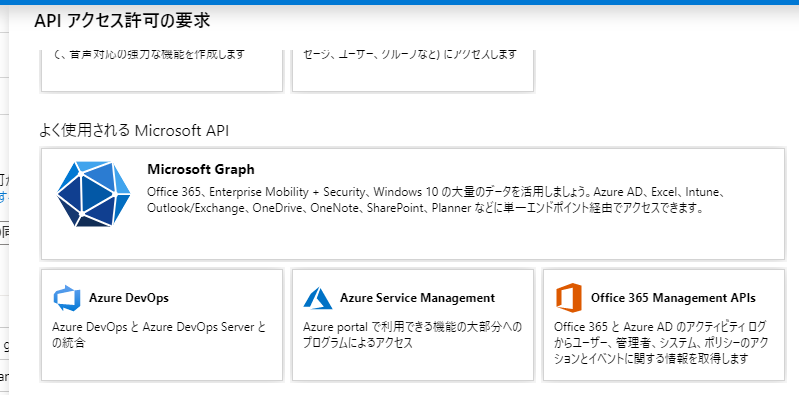Image resolution: width=799 pixels, height=395 pixels.
Task: Click the 'Azure portal で利用できる機能' description text
Action: [x=412, y=334]
